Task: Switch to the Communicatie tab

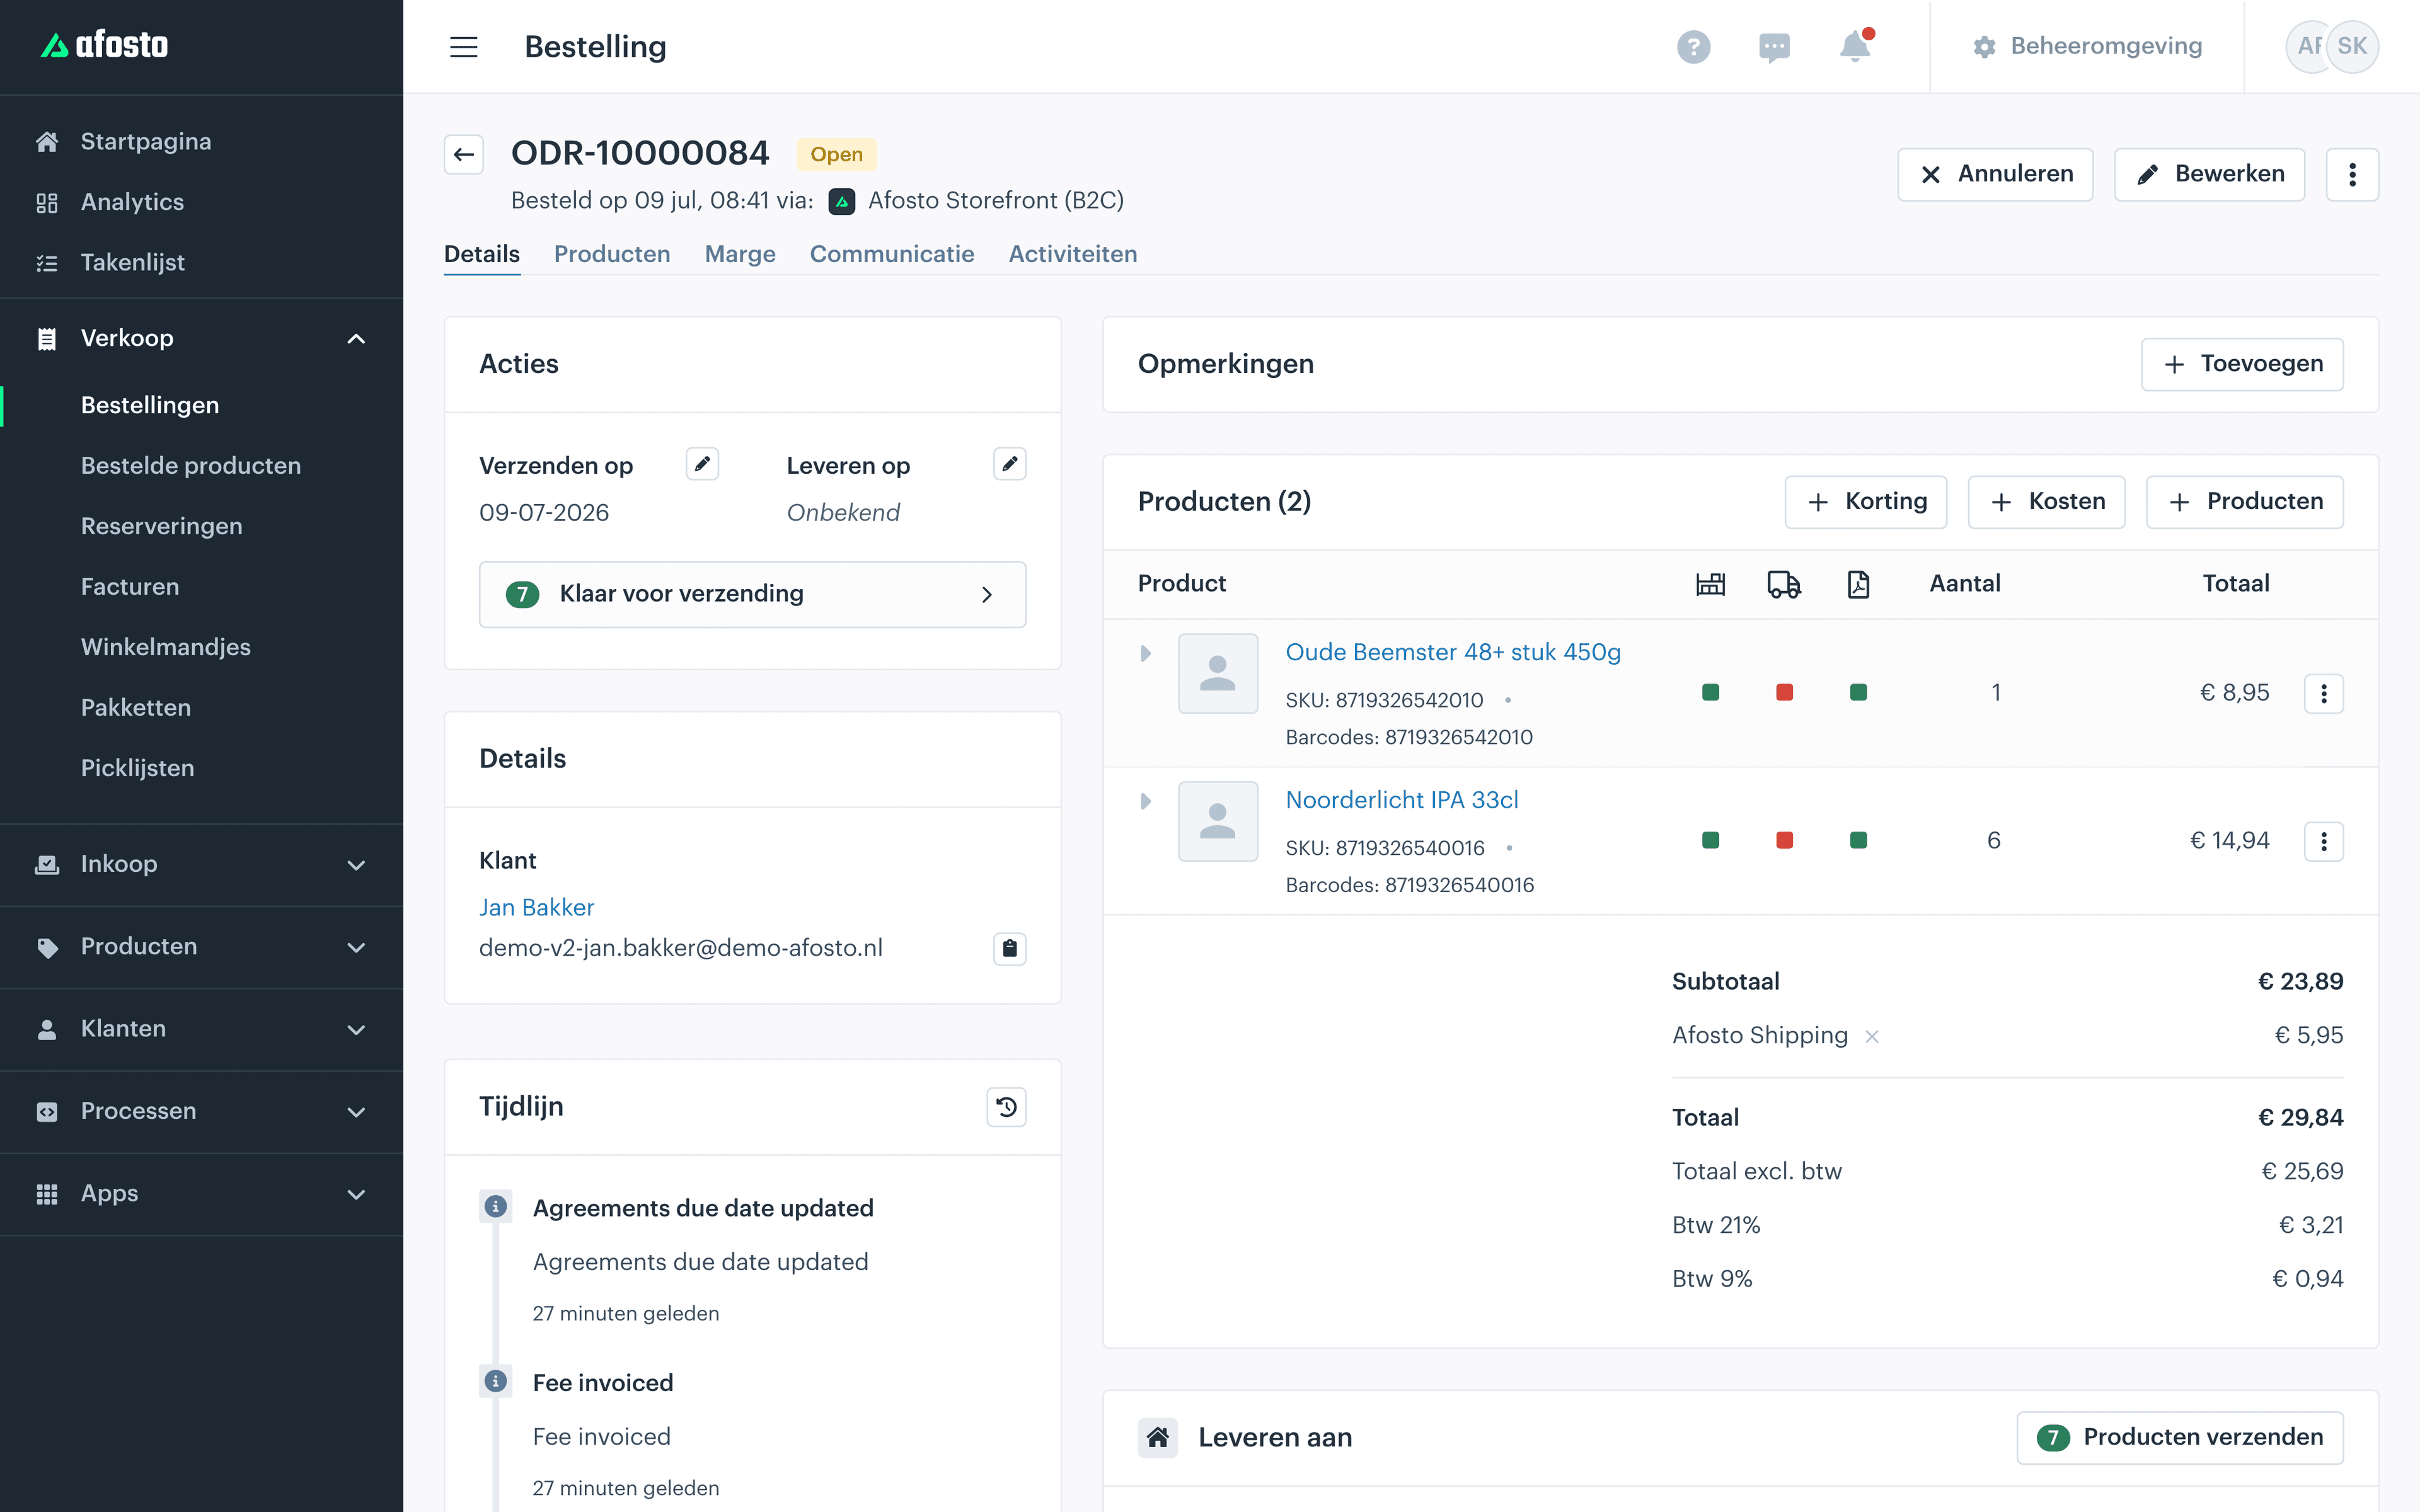Action: click(x=892, y=254)
